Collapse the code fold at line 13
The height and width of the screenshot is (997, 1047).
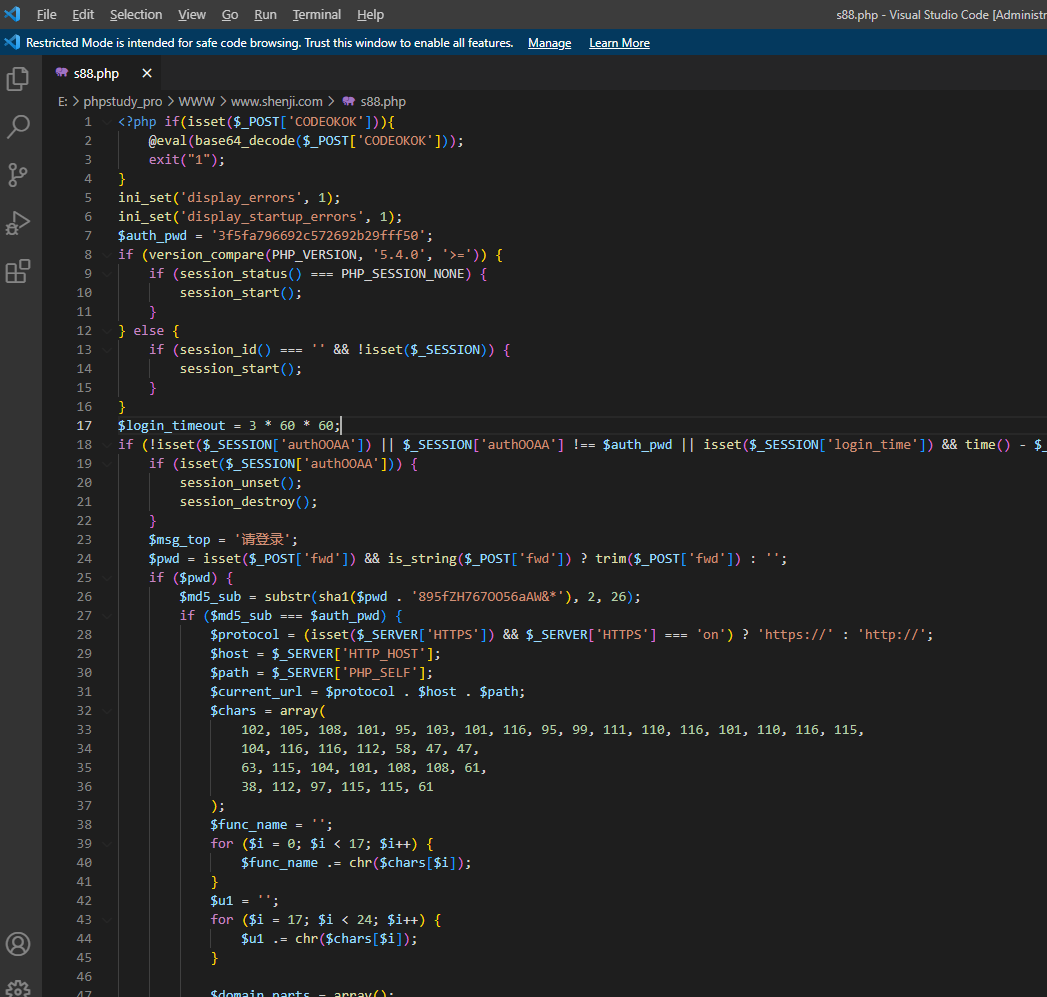point(107,350)
